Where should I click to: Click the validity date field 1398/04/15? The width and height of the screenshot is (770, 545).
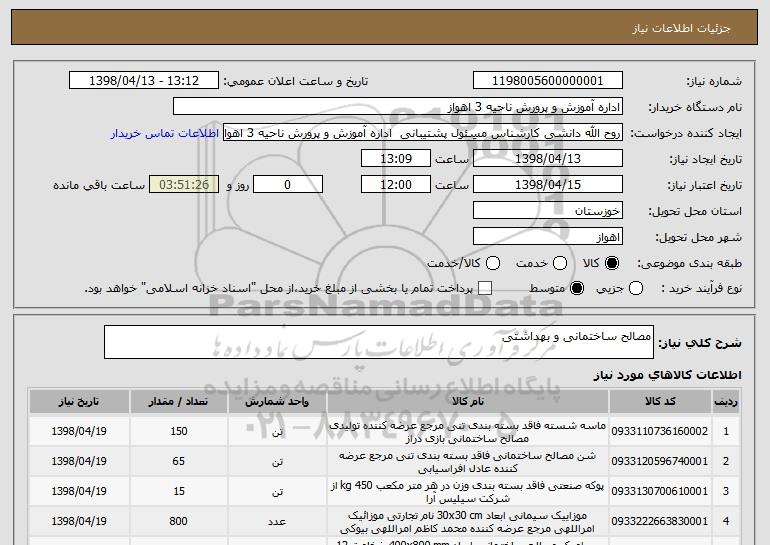548,185
